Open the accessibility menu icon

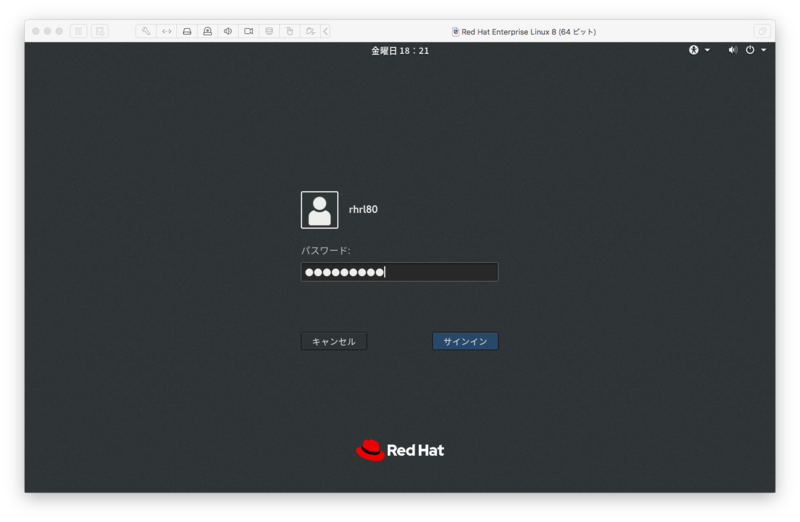coord(693,49)
